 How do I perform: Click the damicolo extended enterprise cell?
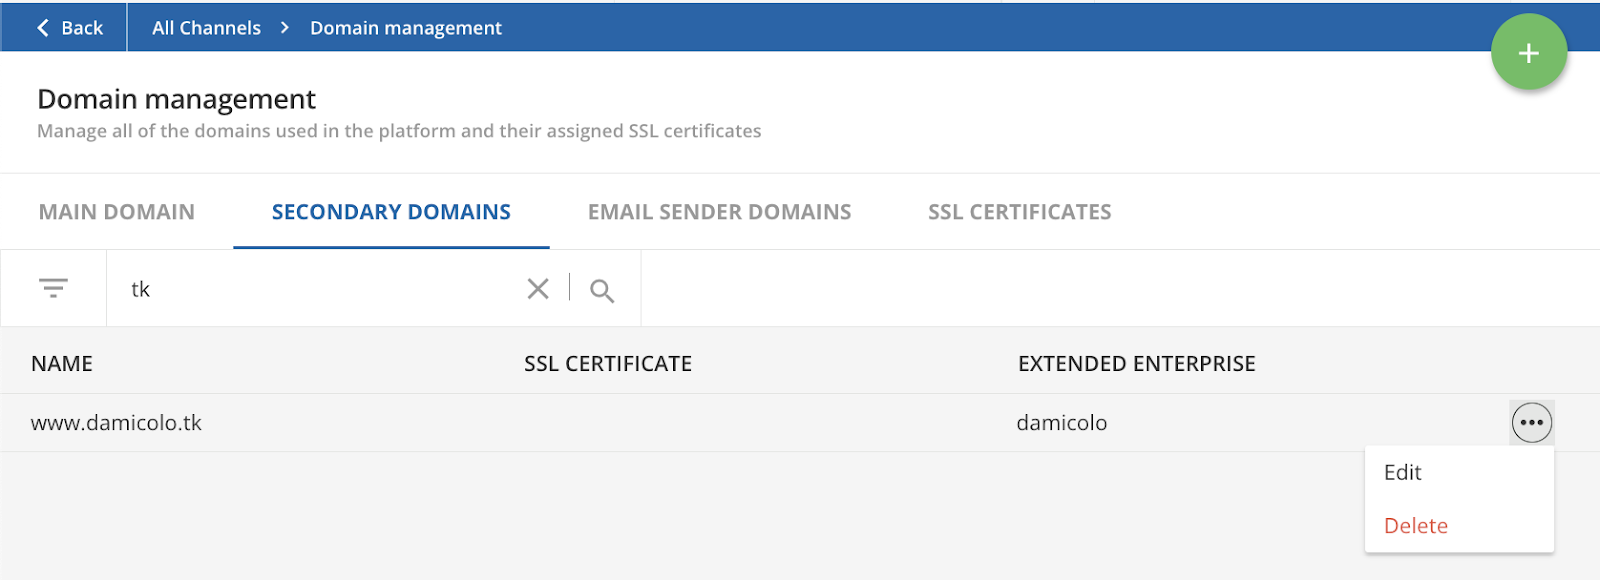click(x=1062, y=423)
